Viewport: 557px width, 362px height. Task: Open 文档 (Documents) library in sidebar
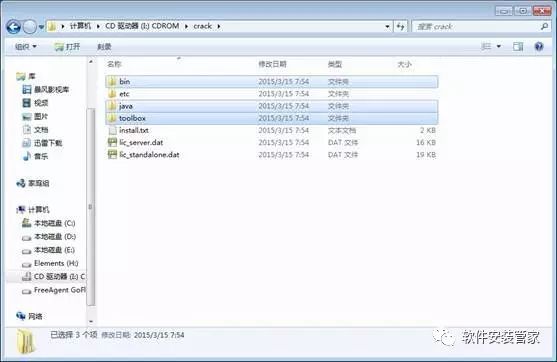(x=35, y=130)
